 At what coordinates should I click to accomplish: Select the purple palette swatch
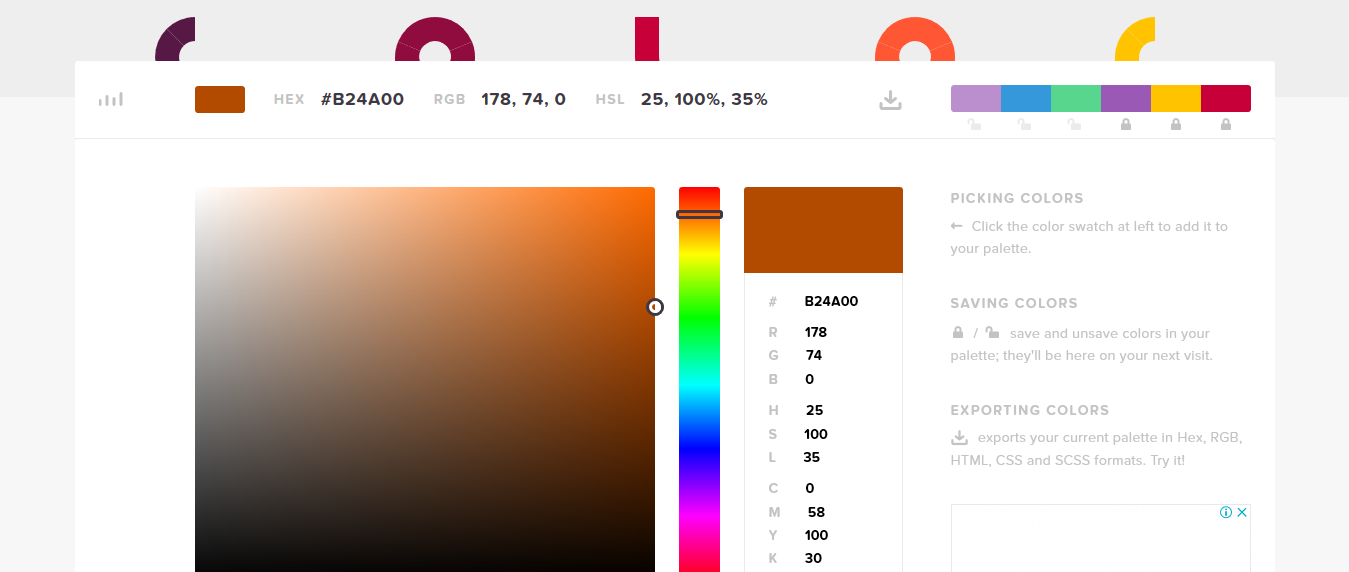(1126, 99)
